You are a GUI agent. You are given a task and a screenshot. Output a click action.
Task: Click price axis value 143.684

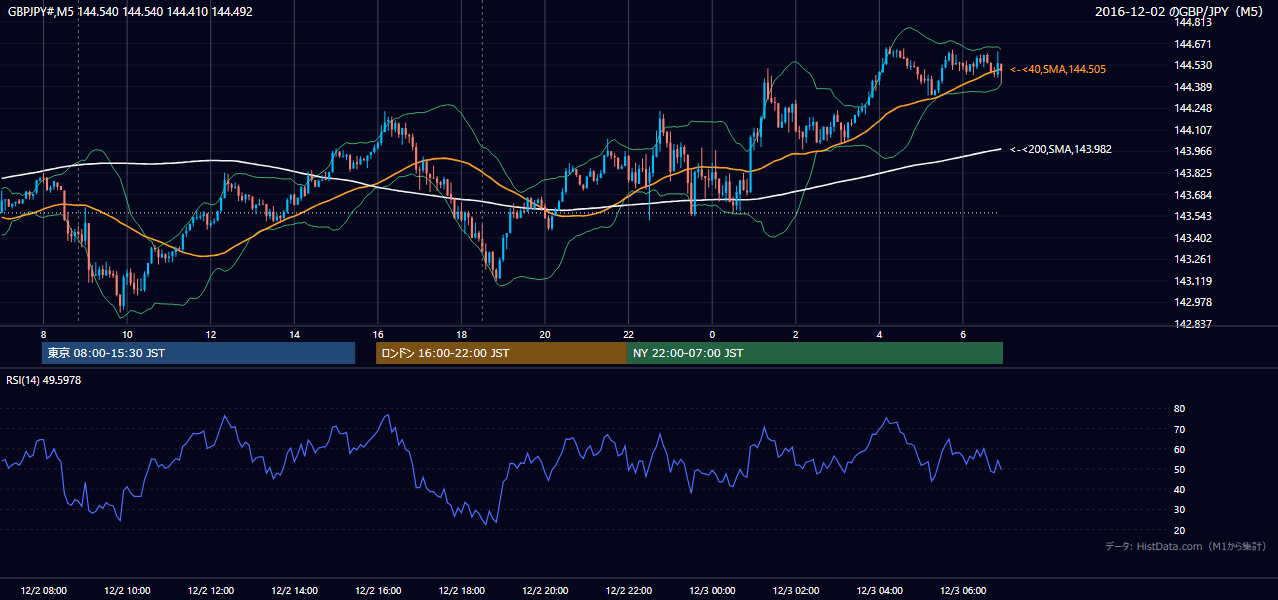point(1191,195)
